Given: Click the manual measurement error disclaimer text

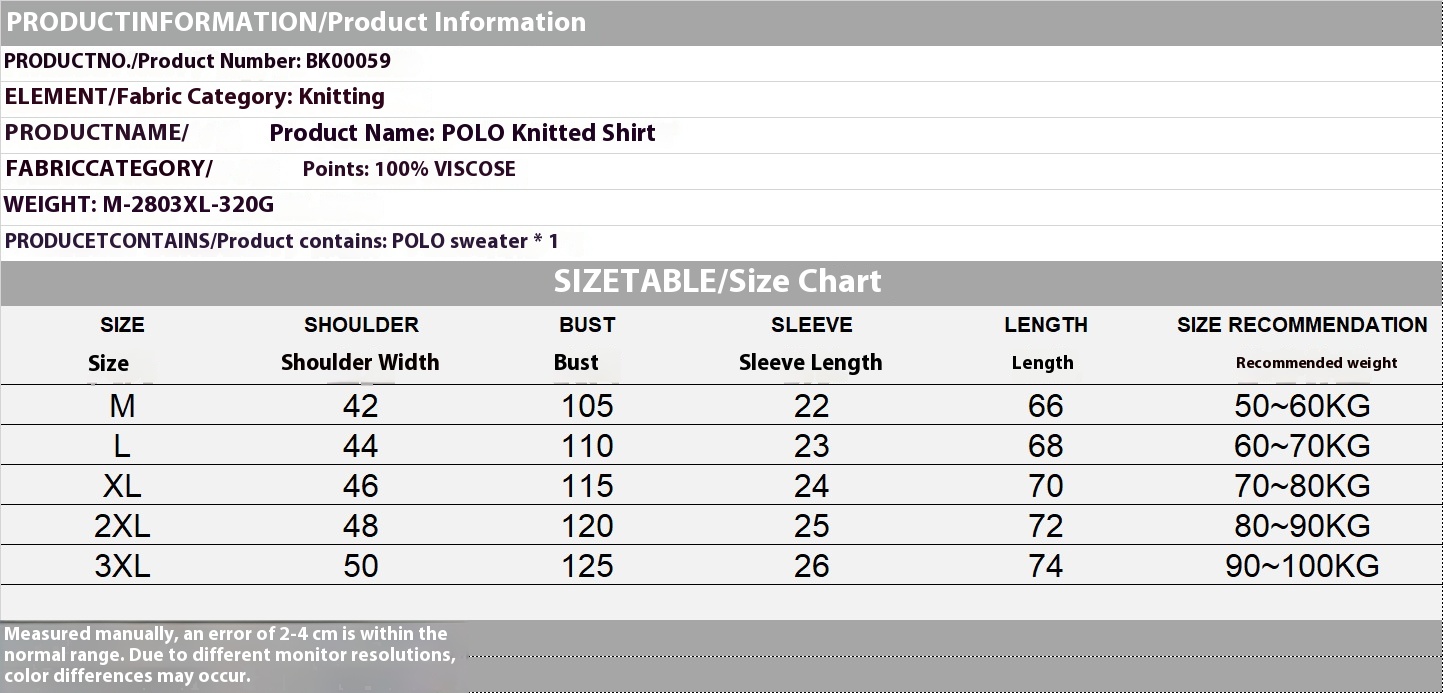Looking at the screenshot, I should pyautogui.click(x=230, y=655).
